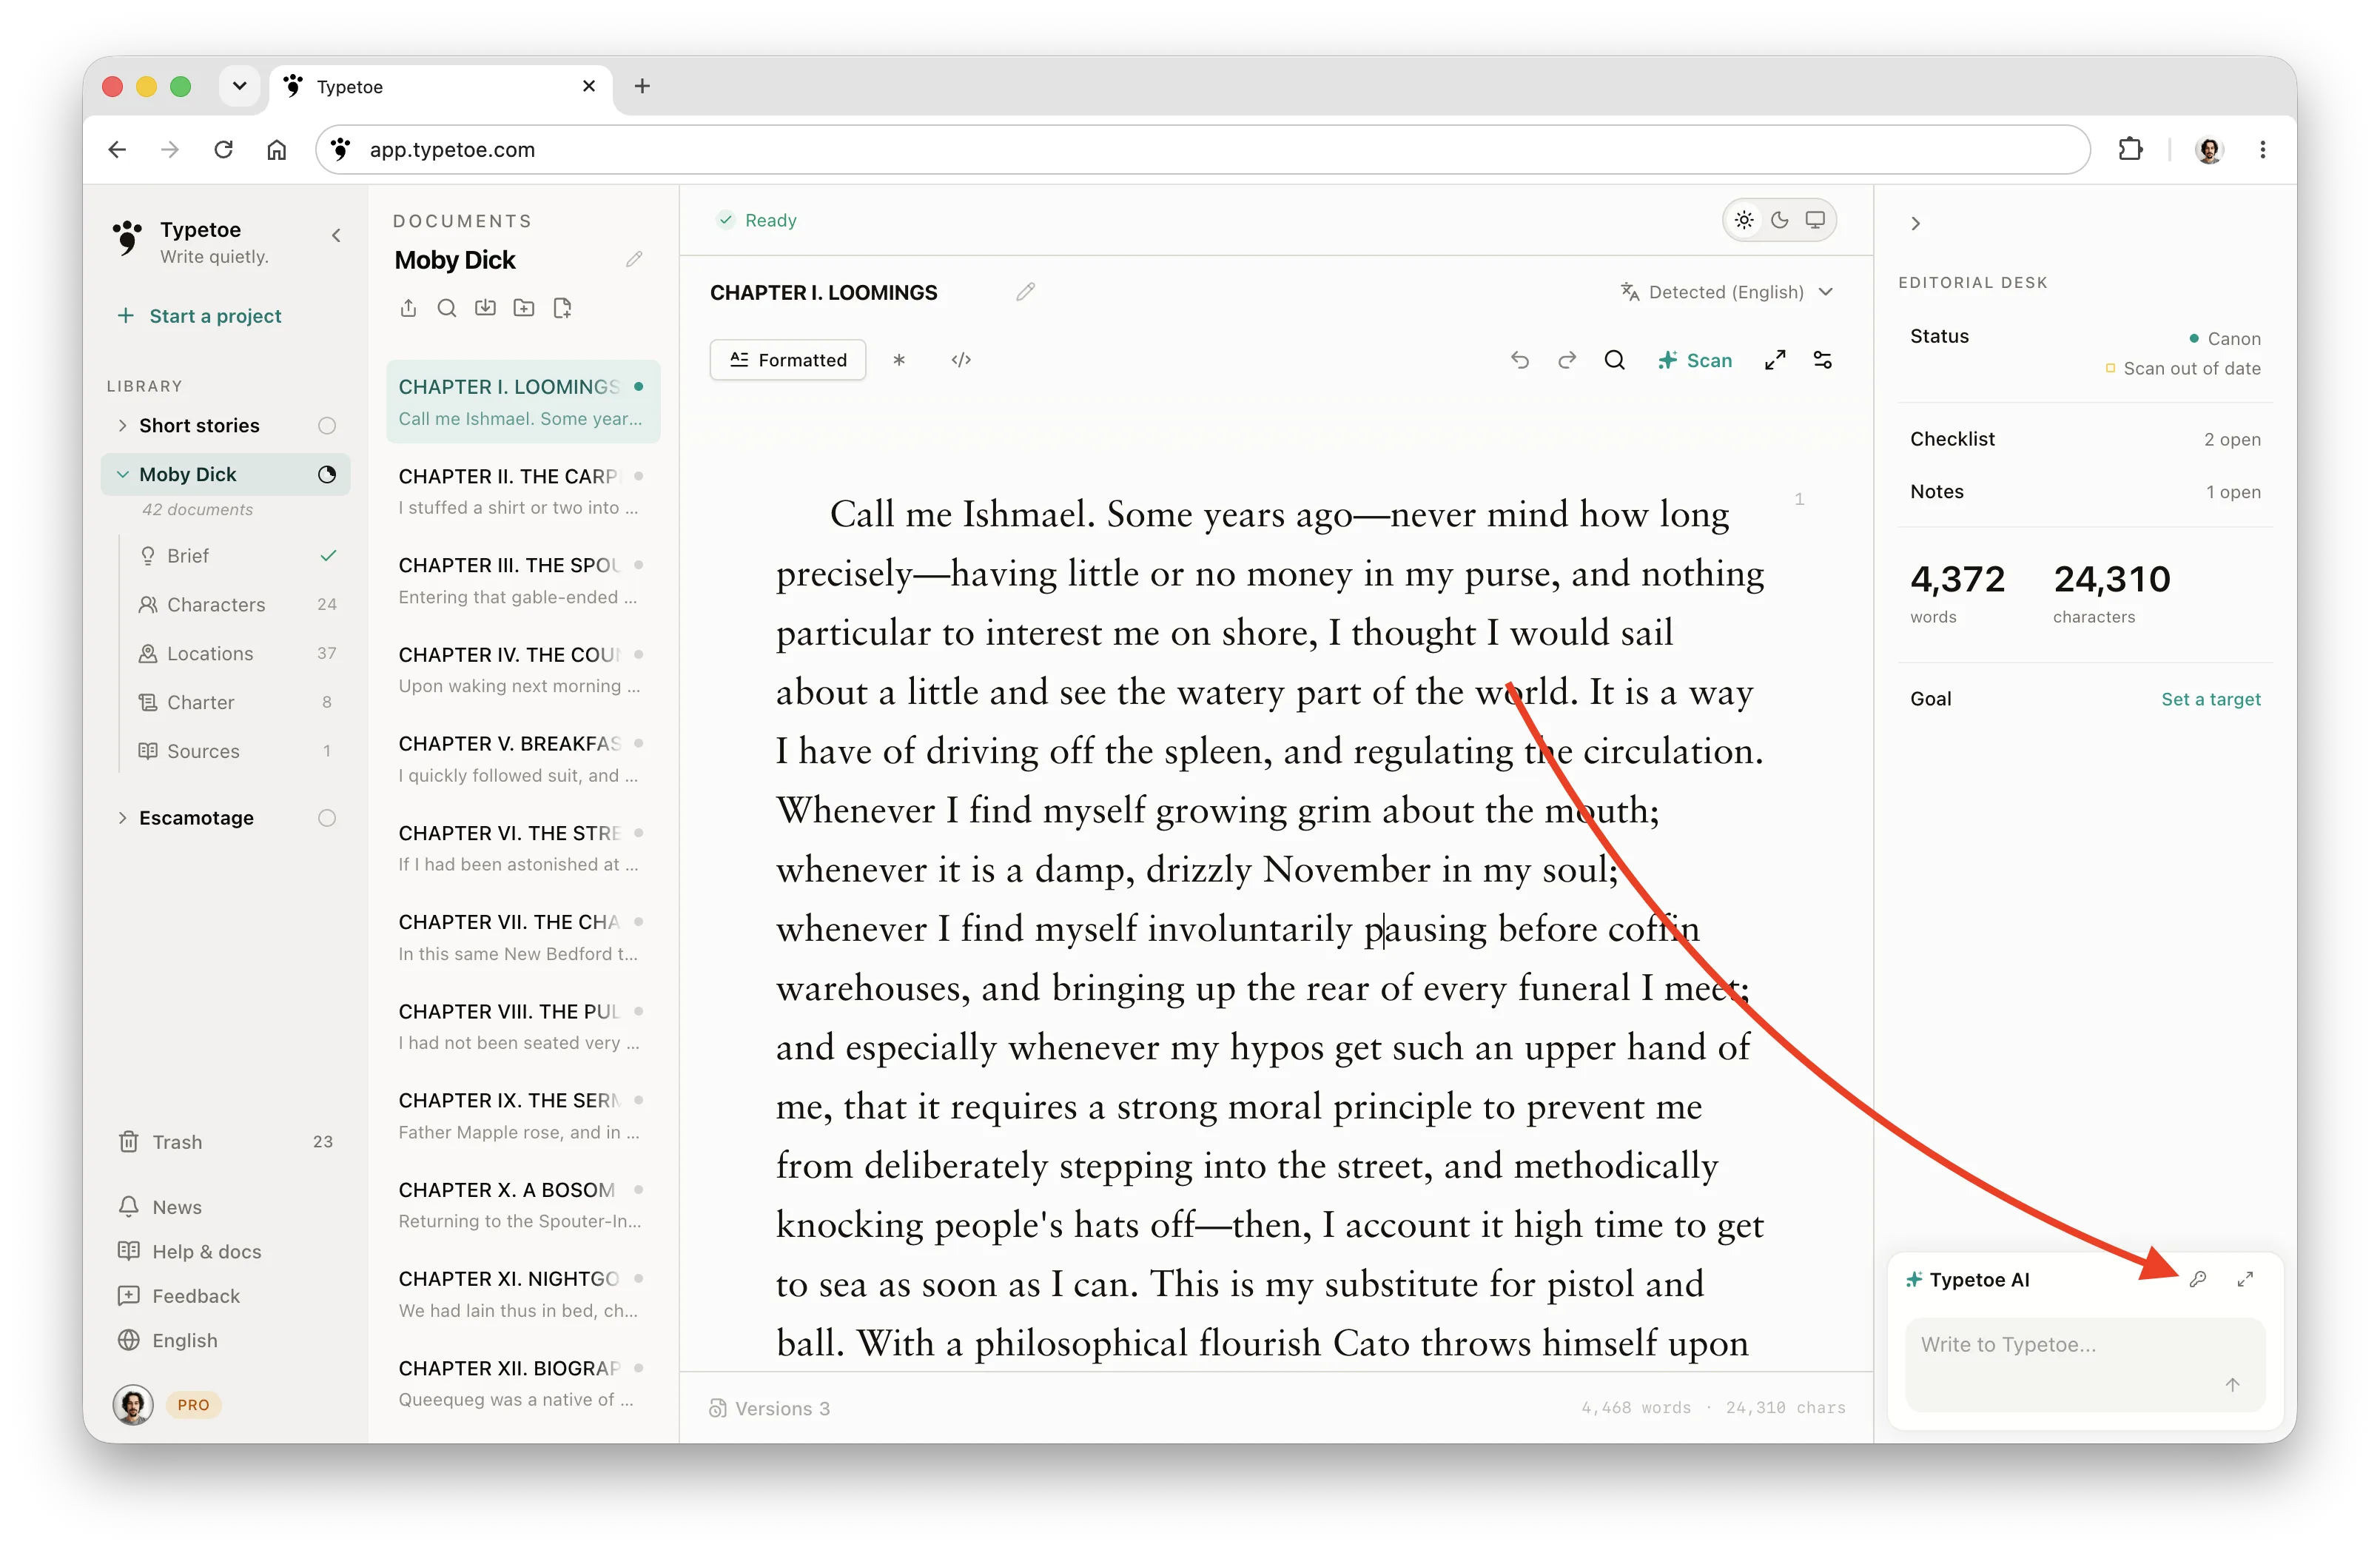Toggle the Moby Dick progress circle
The height and width of the screenshot is (1553, 2380).
327,474
